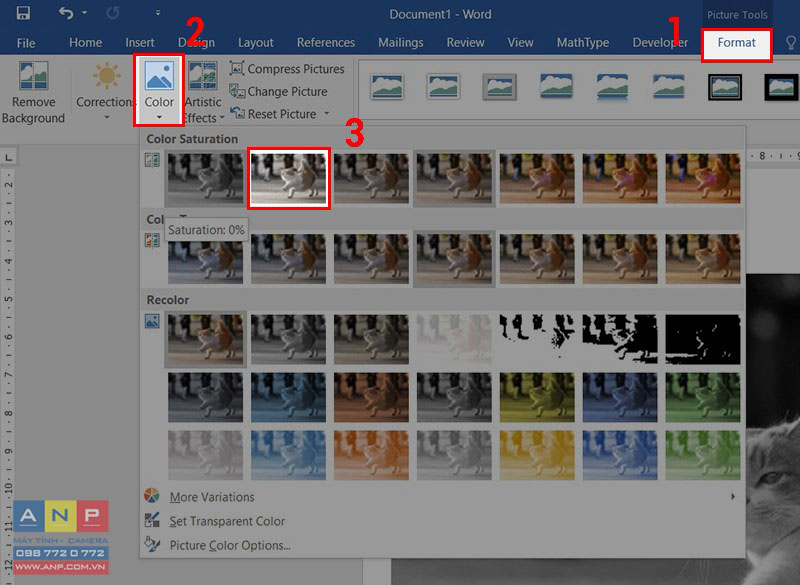Apply the light green recolor swatch
Screen dimensions: 800x585
[703, 455]
